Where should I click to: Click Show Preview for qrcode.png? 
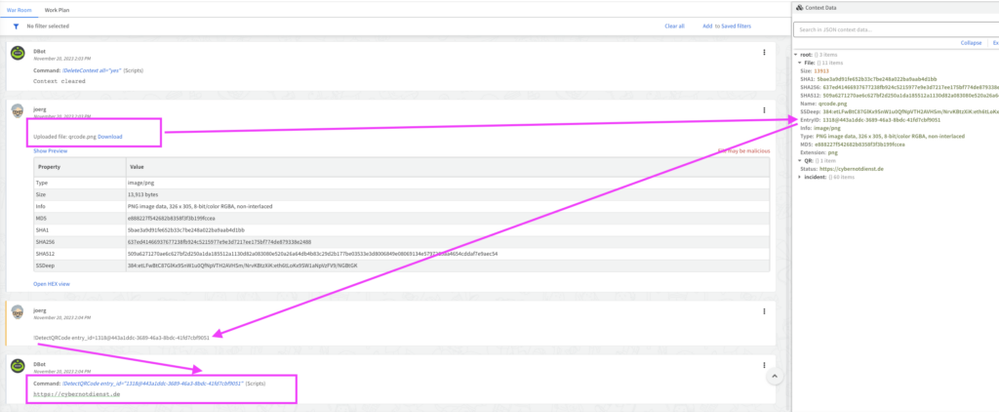pos(50,151)
